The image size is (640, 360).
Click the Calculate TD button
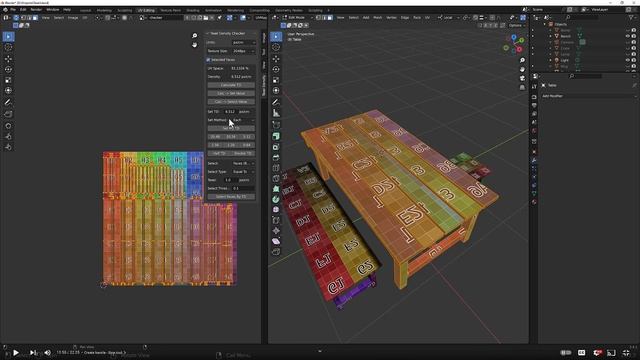pyautogui.click(x=231, y=85)
